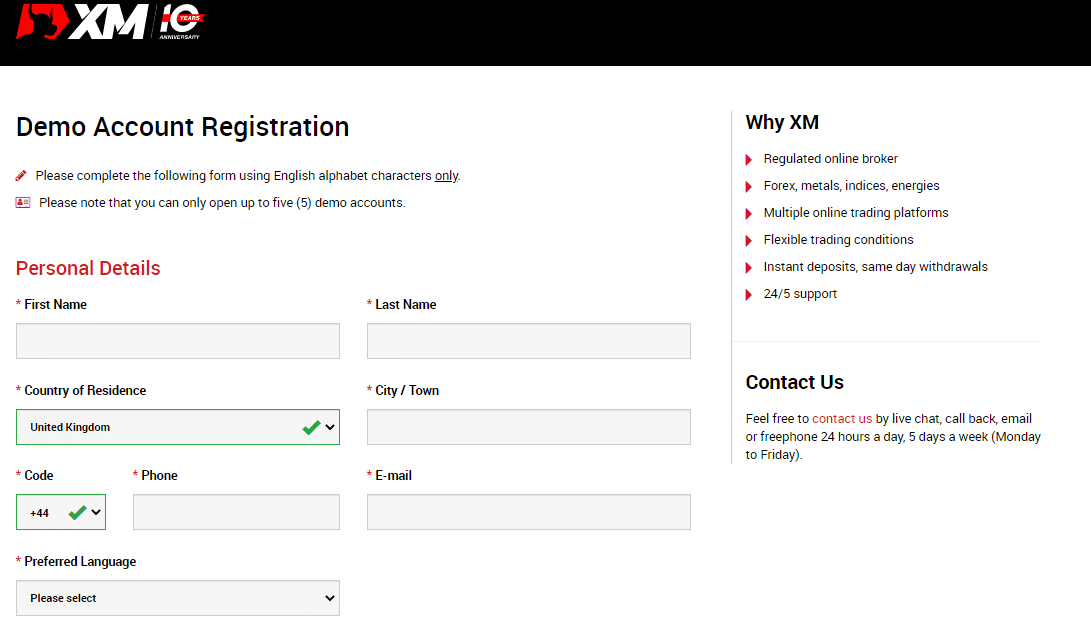Click the 10 Years Anniversary badge
The width and height of the screenshot is (1091, 621).
click(181, 21)
